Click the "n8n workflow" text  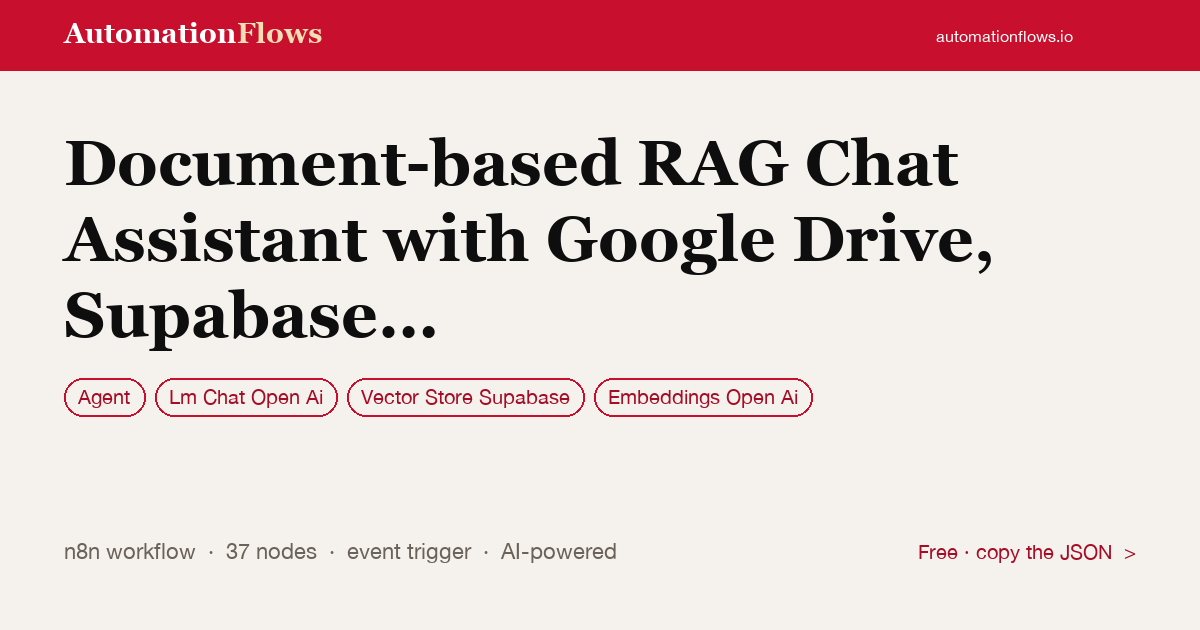tap(130, 552)
